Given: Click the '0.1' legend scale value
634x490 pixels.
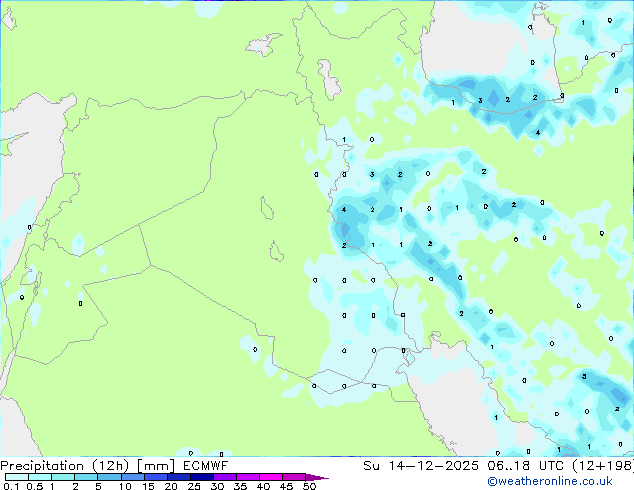Looking at the screenshot, I should (11, 486).
